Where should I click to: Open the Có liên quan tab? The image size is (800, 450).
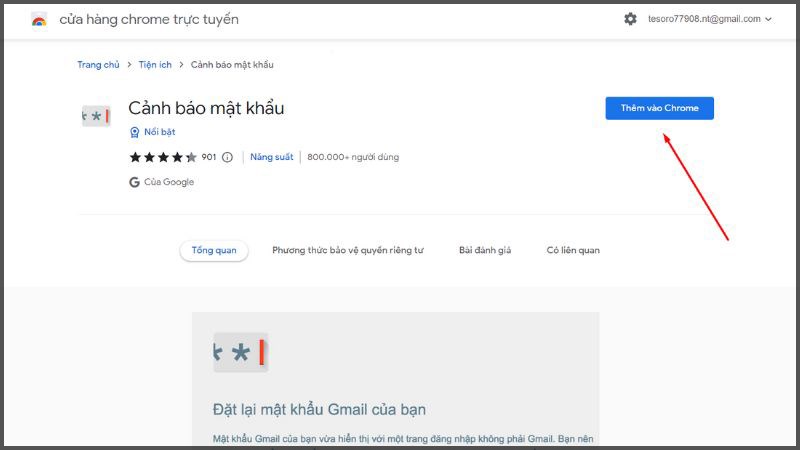pos(573,251)
